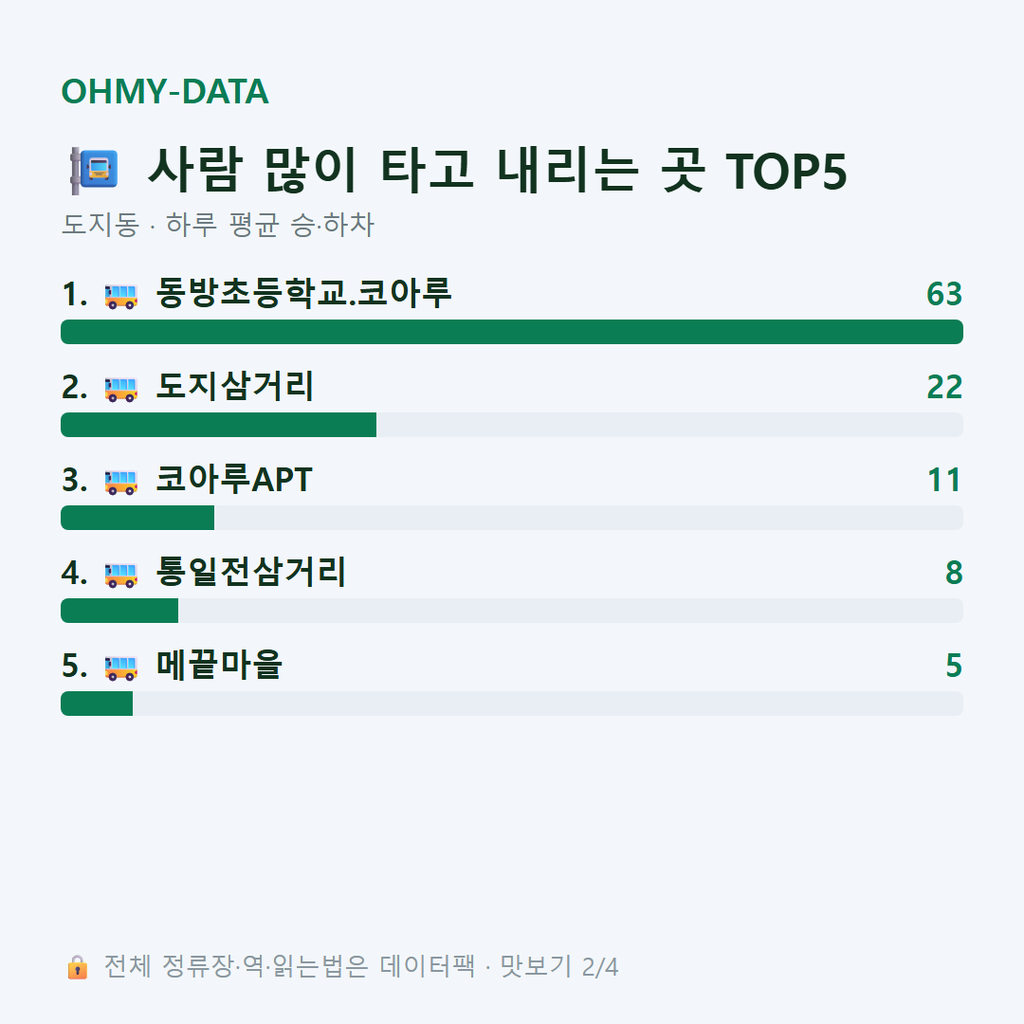Click the bus icon beside 코아루APT
Screen dimensions: 1024x1024
pos(121,482)
